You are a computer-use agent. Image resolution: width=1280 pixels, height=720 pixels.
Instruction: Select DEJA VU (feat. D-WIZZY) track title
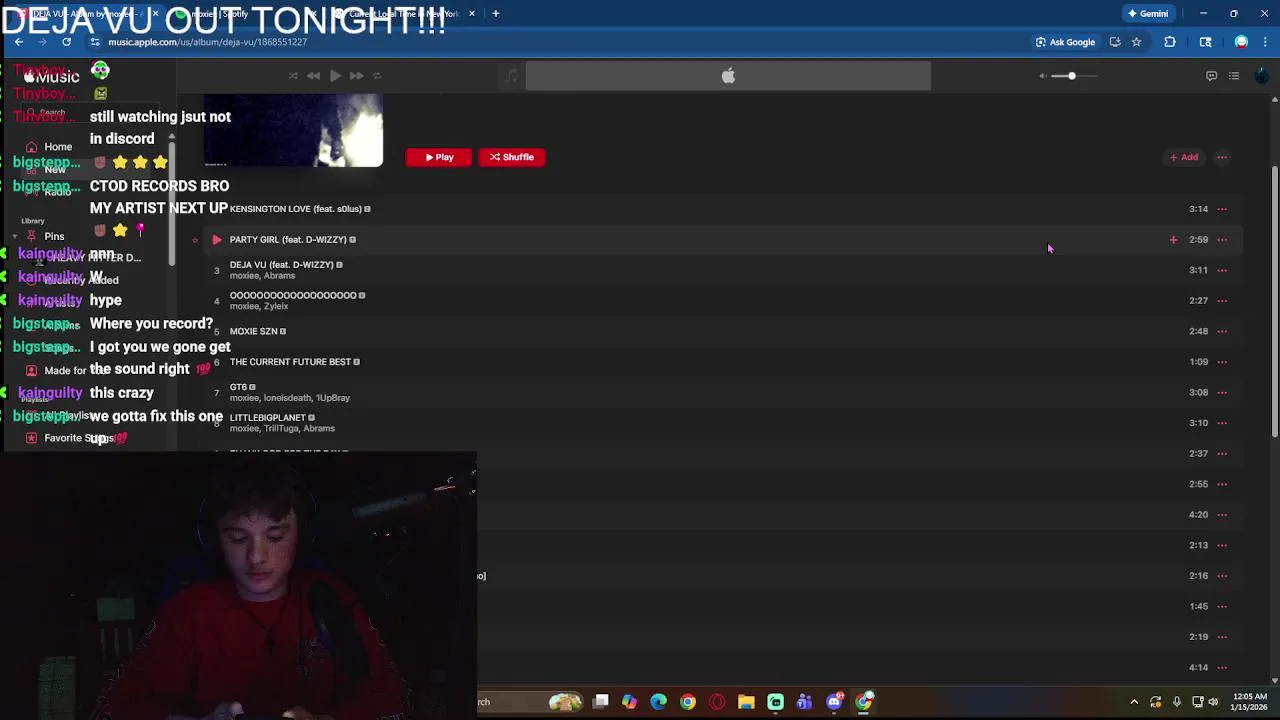tap(281, 265)
